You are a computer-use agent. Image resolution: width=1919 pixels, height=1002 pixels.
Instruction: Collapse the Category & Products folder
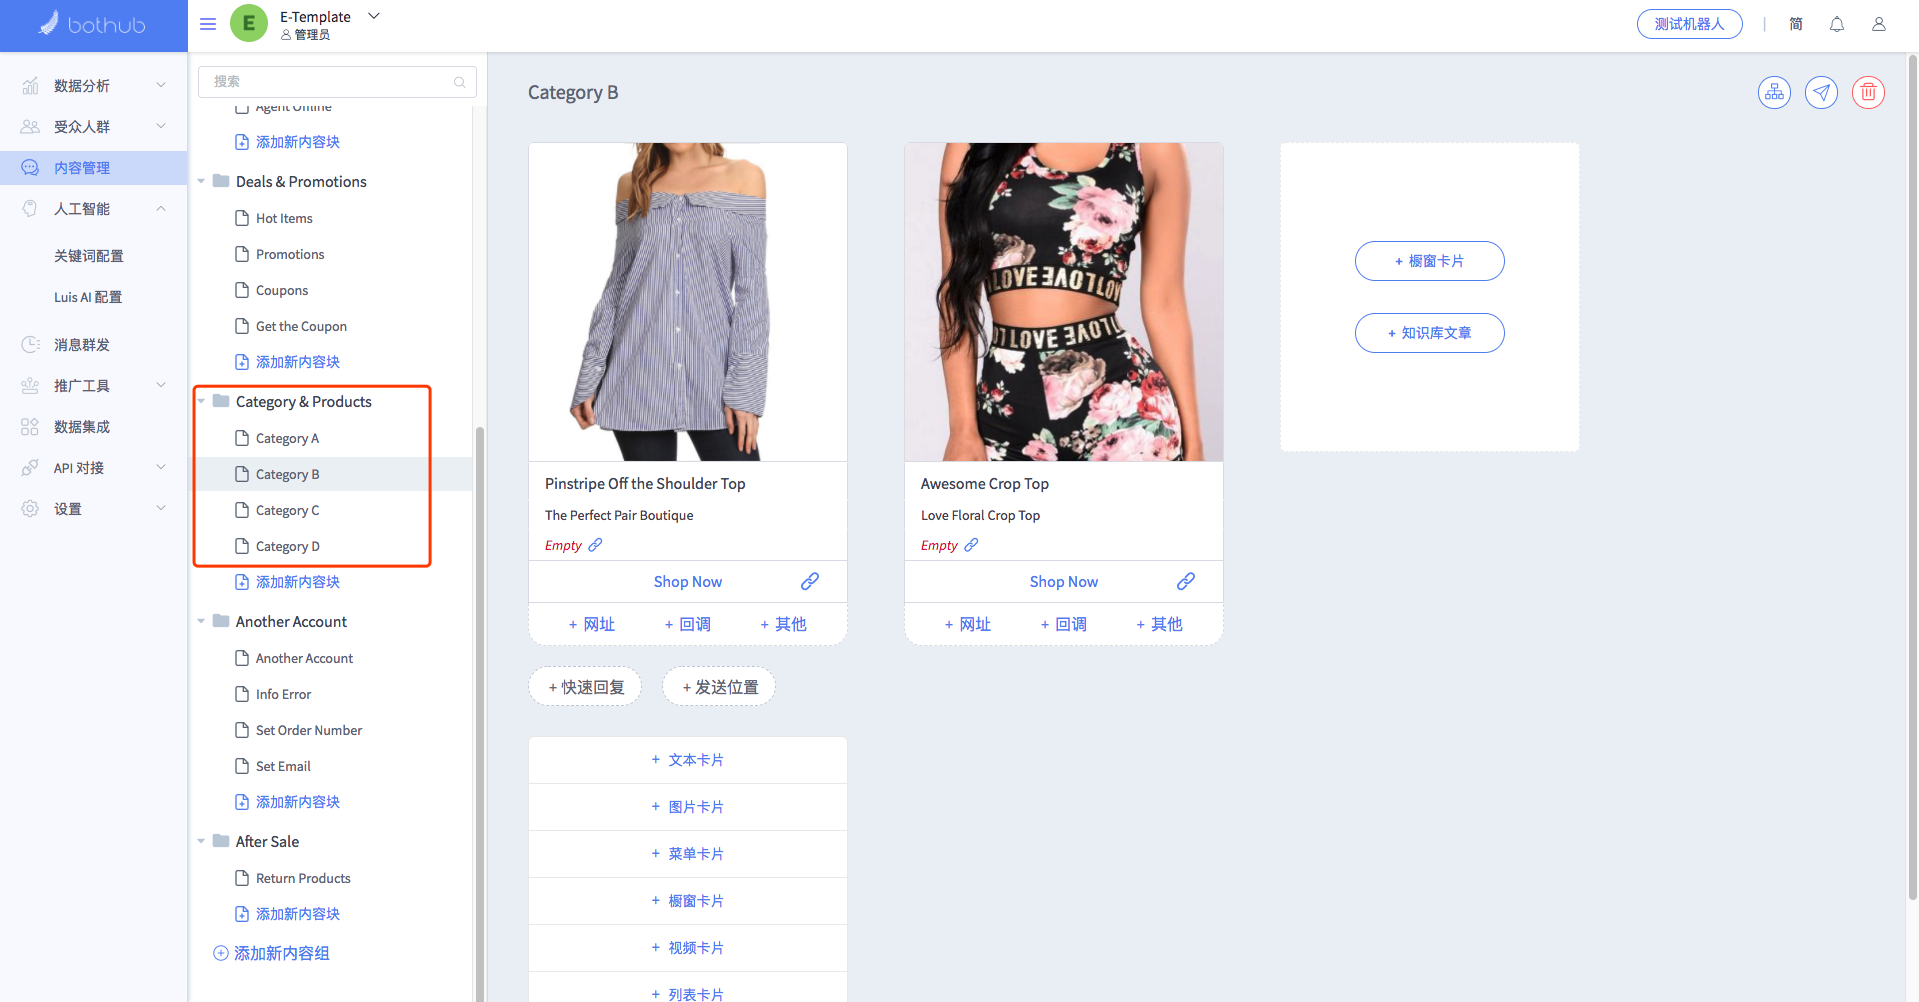tap(201, 402)
